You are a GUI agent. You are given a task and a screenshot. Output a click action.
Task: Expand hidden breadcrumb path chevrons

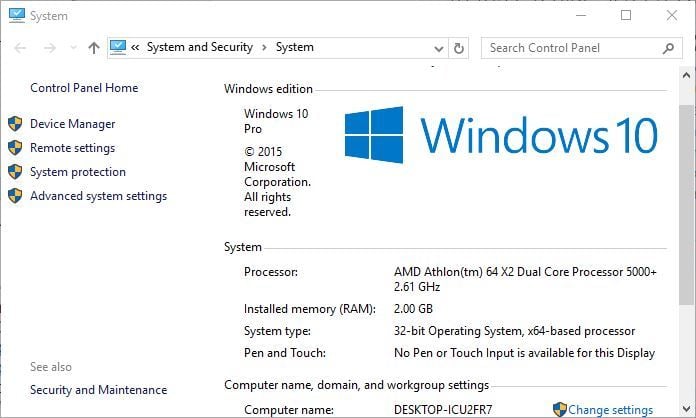135,47
